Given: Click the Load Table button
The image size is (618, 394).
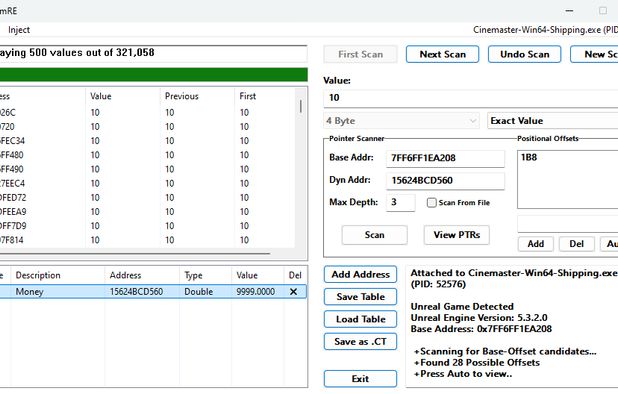Looking at the screenshot, I should tap(360, 319).
